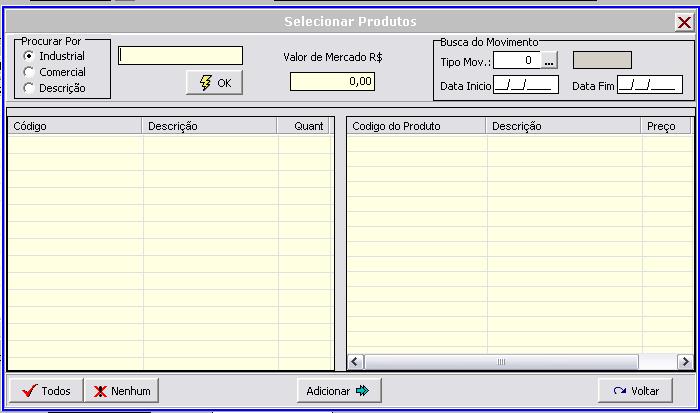Click the Codigo do Produto column header
The height and width of the screenshot is (413, 700).
tap(416, 126)
